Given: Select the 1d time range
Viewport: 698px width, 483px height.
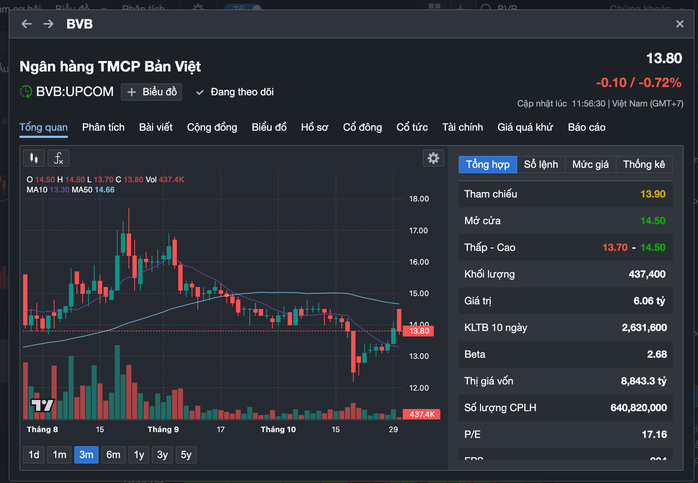Looking at the screenshot, I should 34,455.
